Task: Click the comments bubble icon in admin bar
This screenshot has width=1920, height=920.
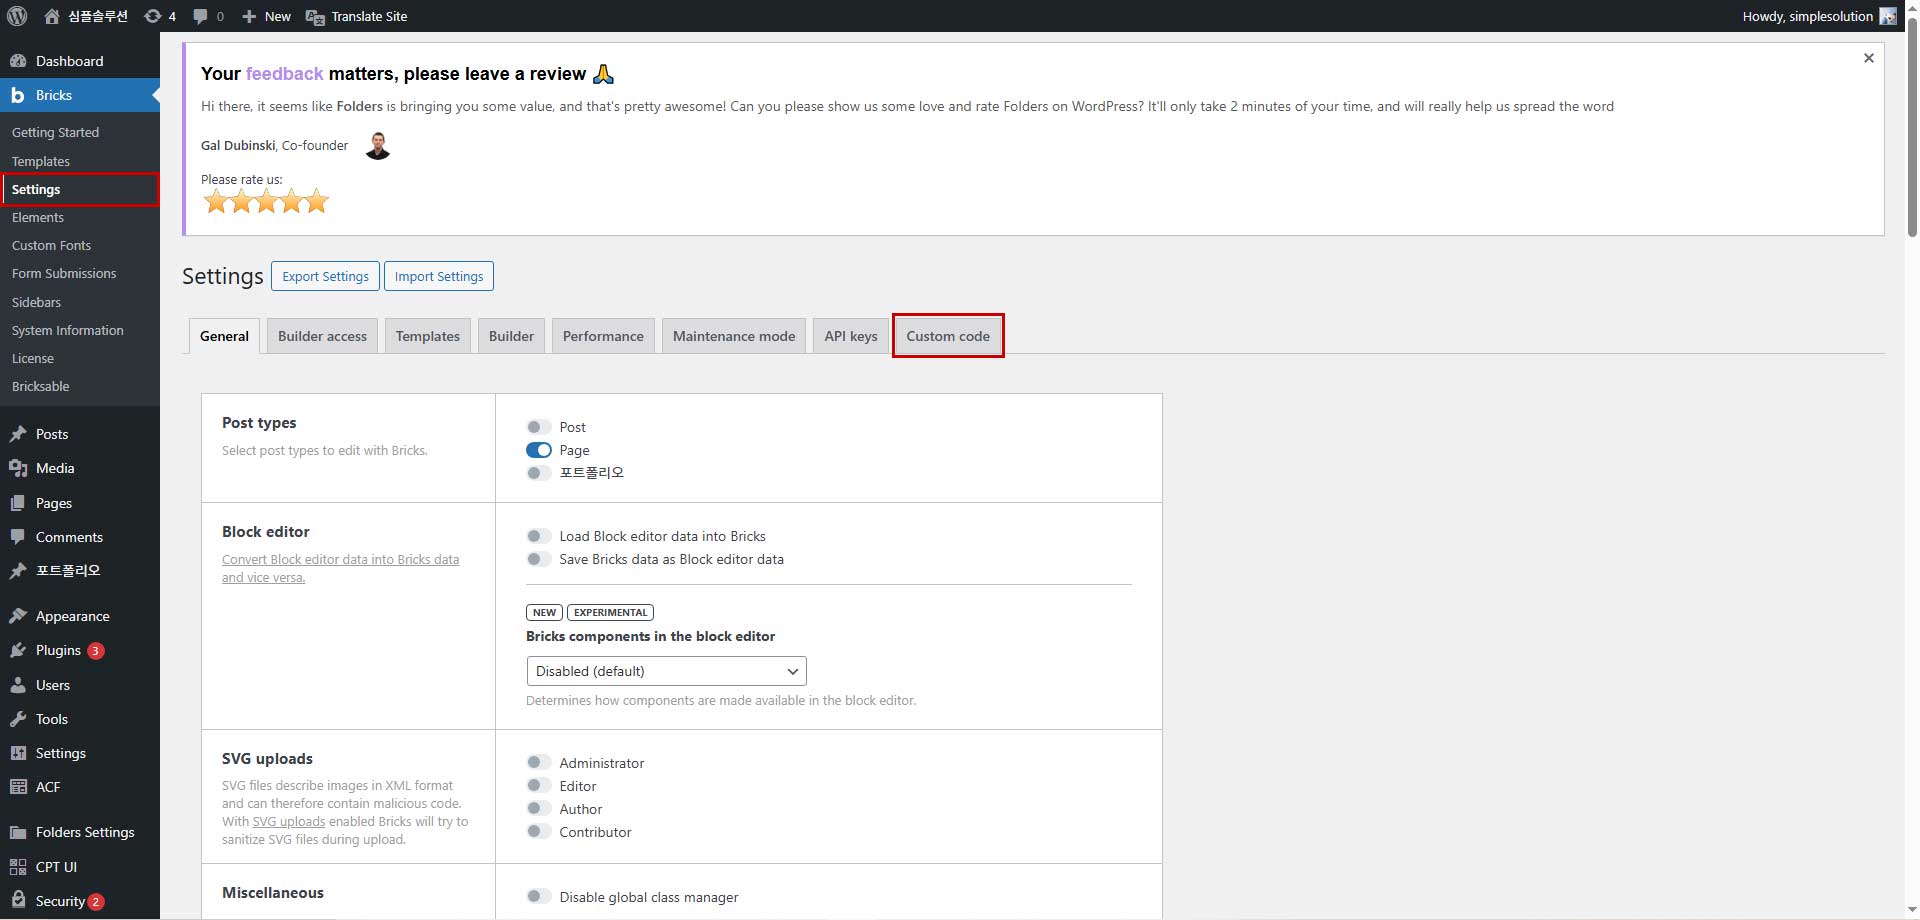Action: 201,16
